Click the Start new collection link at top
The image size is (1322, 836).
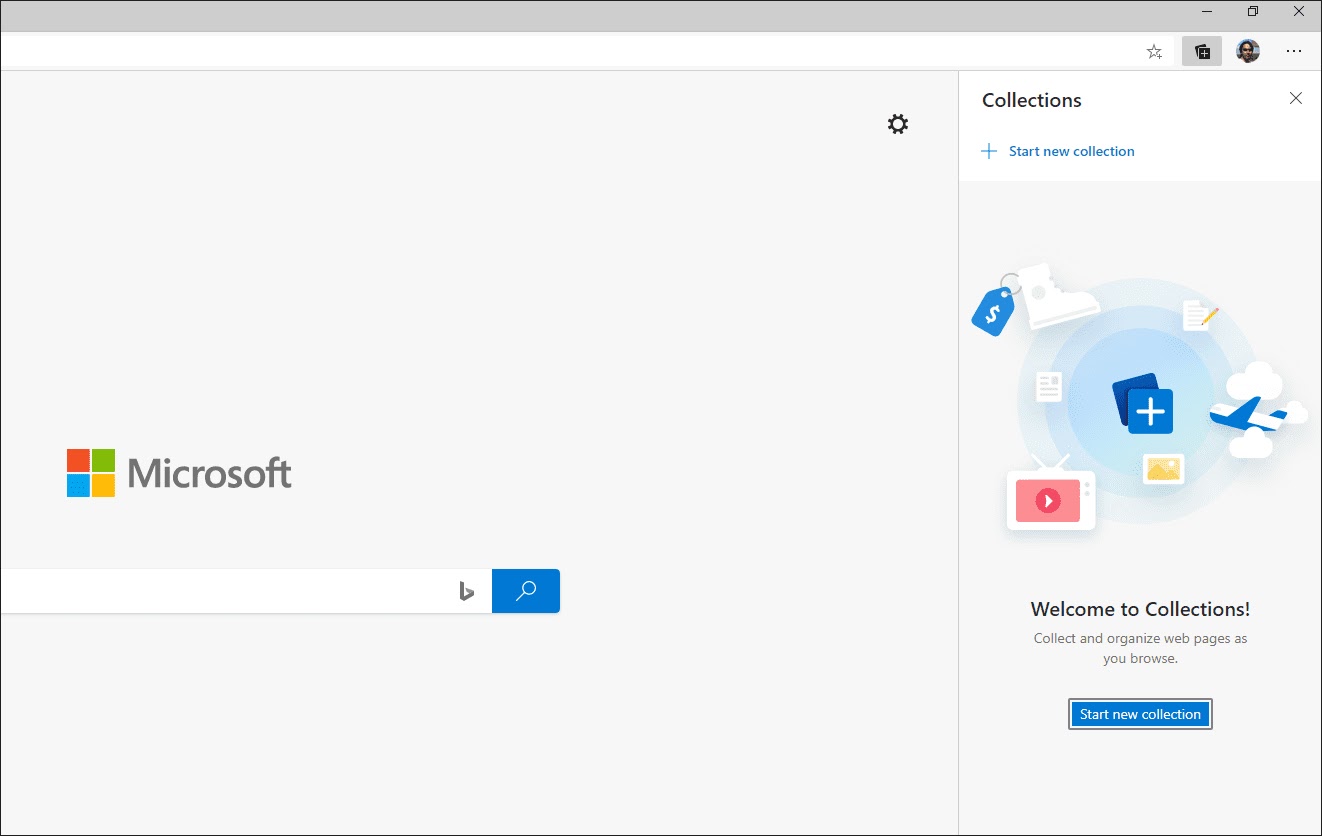pos(1071,151)
